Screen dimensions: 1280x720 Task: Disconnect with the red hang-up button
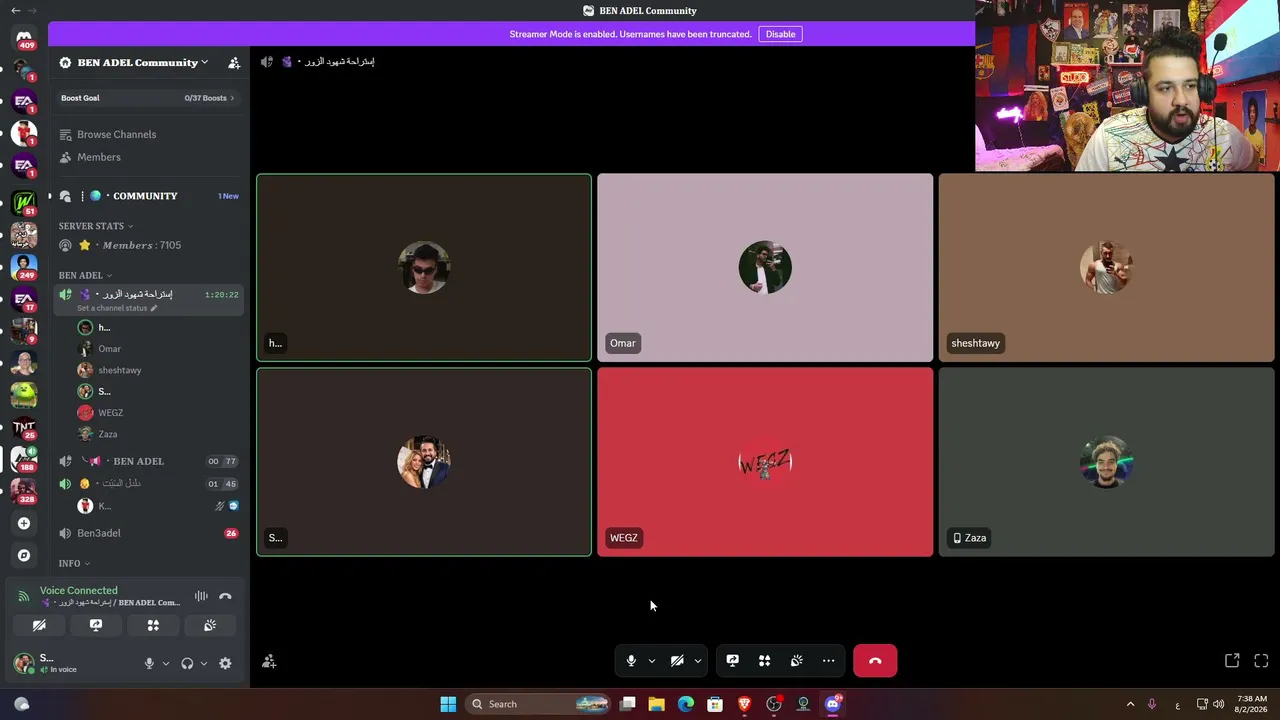pos(875,661)
